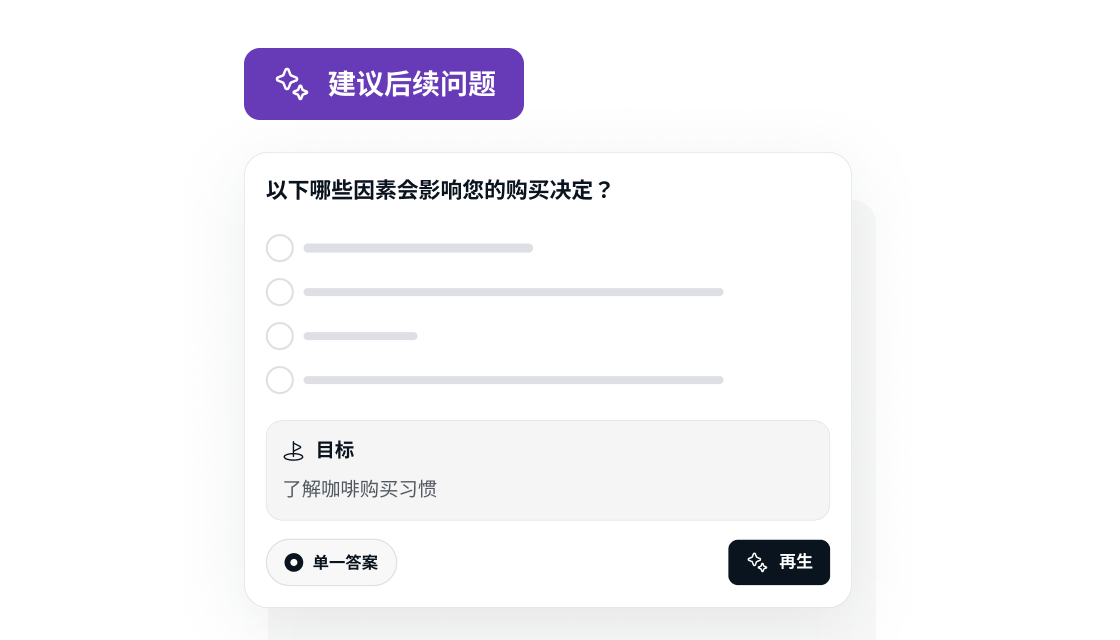The width and height of the screenshot is (1120, 640).
Task: Click the sparkle icon inside 再生 button
Action: coord(757,562)
